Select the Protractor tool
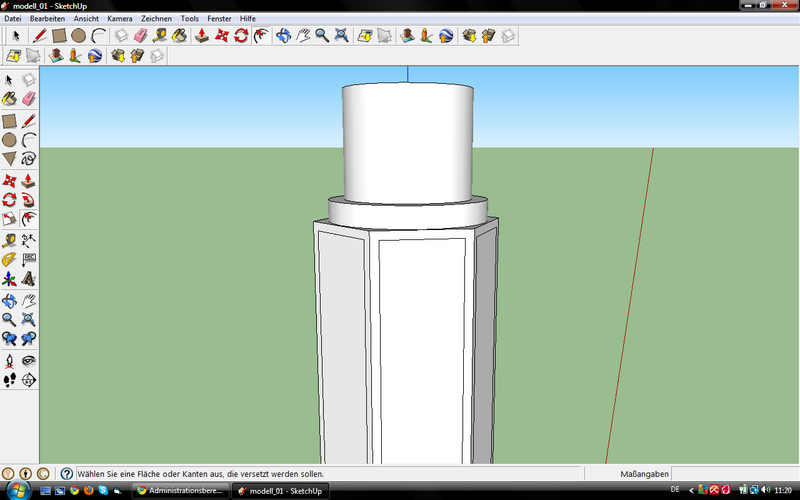Viewport: 800px width, 500px height. [9, 259]
